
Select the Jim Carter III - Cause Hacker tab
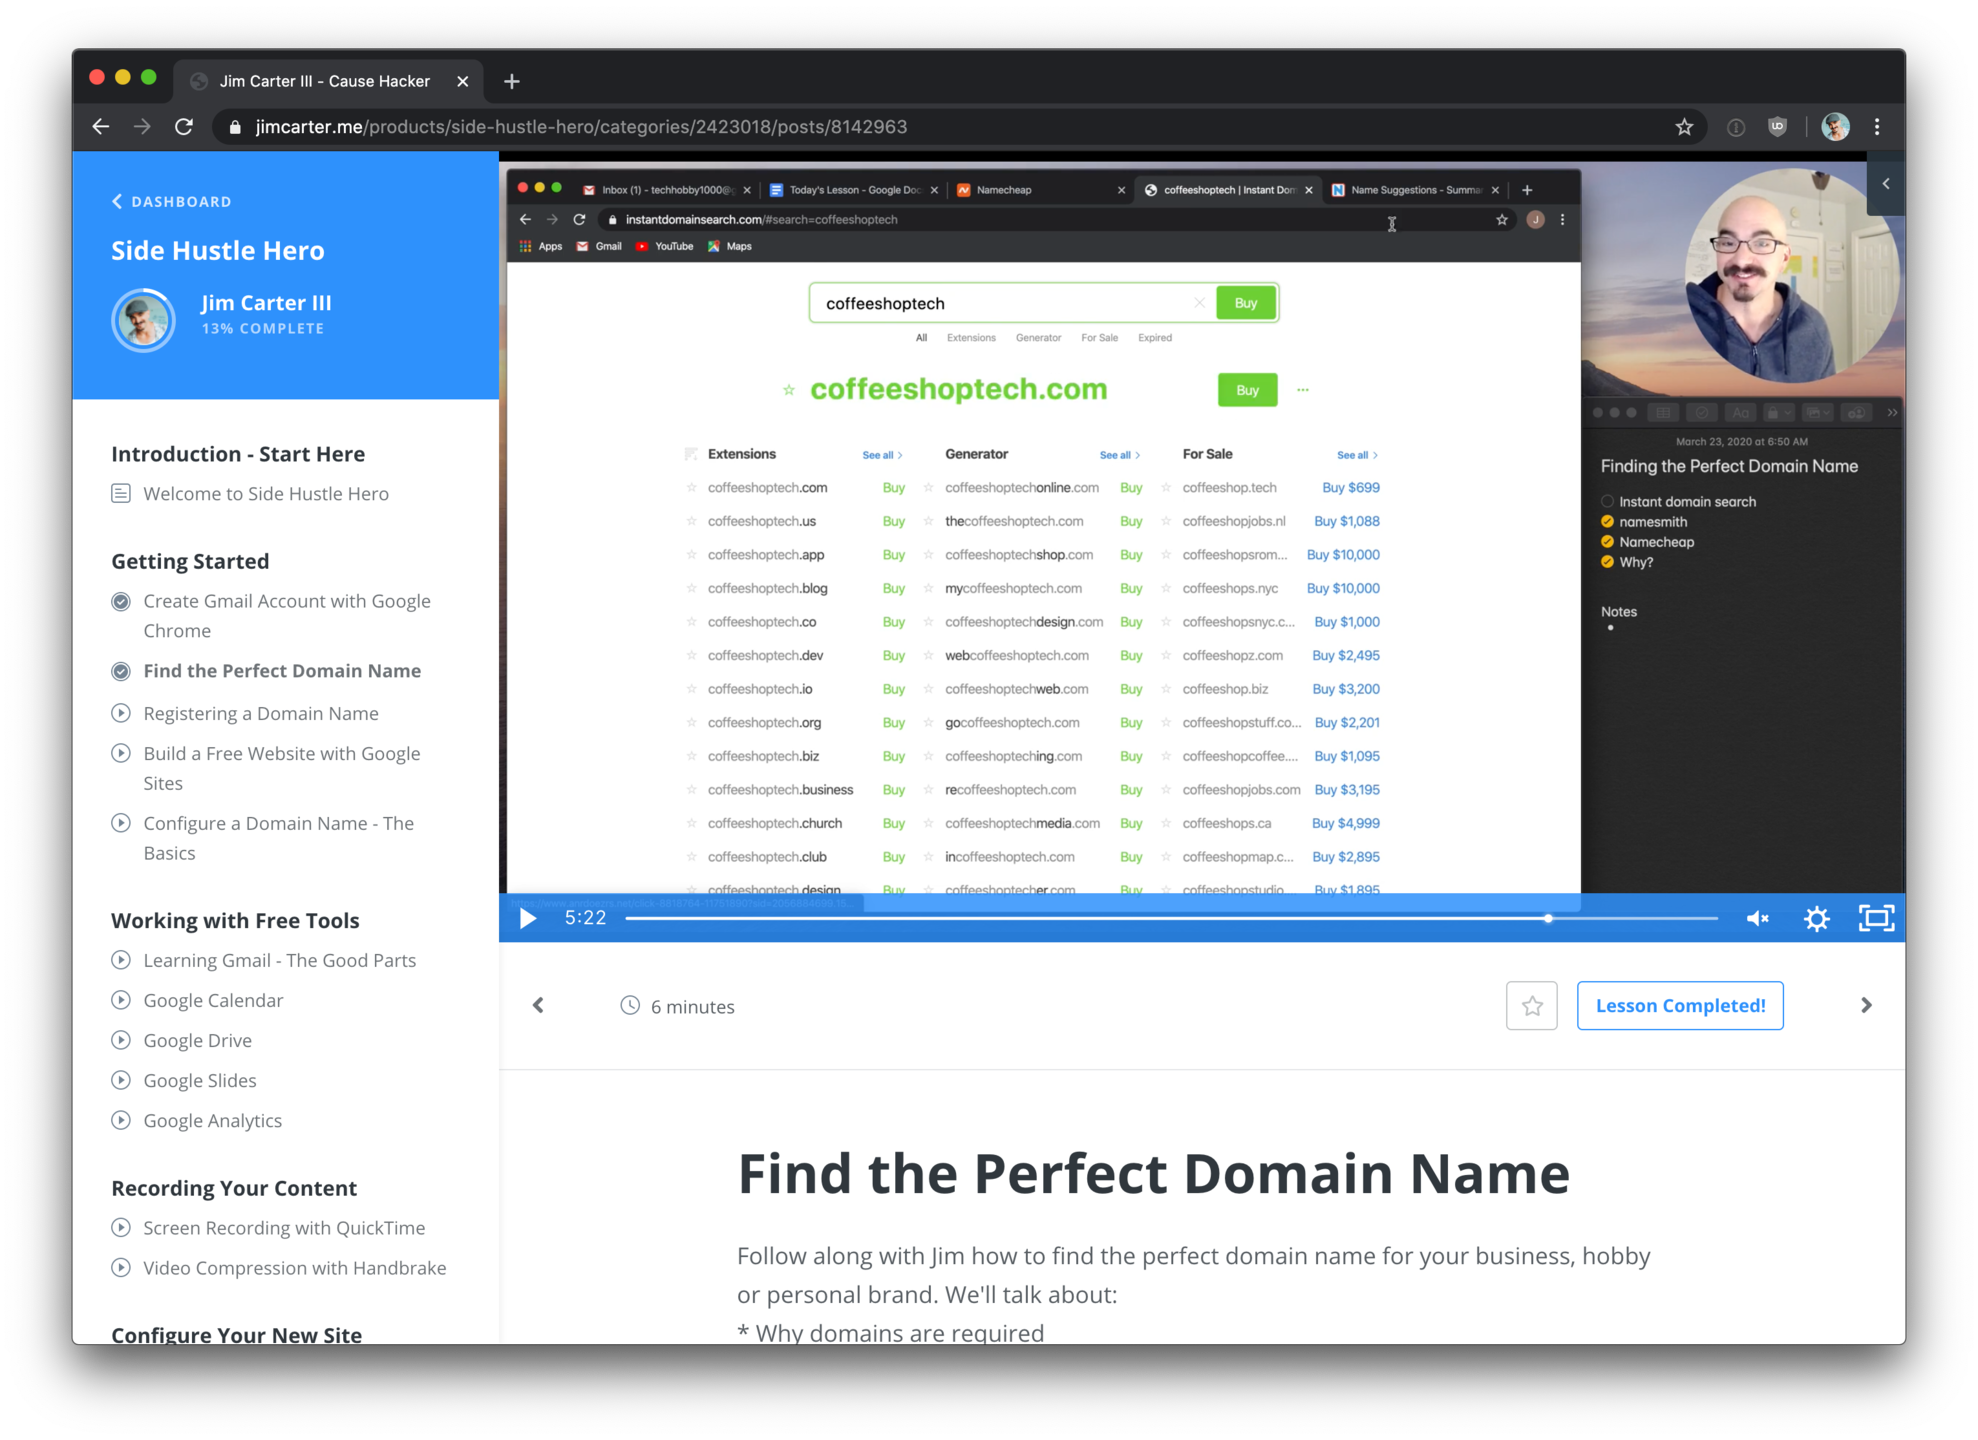tap(325, 81)
